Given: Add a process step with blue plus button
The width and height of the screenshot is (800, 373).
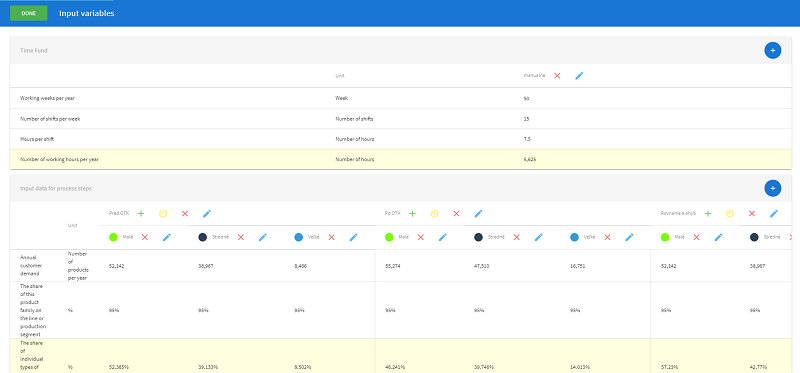Looking at the screenshot, I should coord(772,188).
